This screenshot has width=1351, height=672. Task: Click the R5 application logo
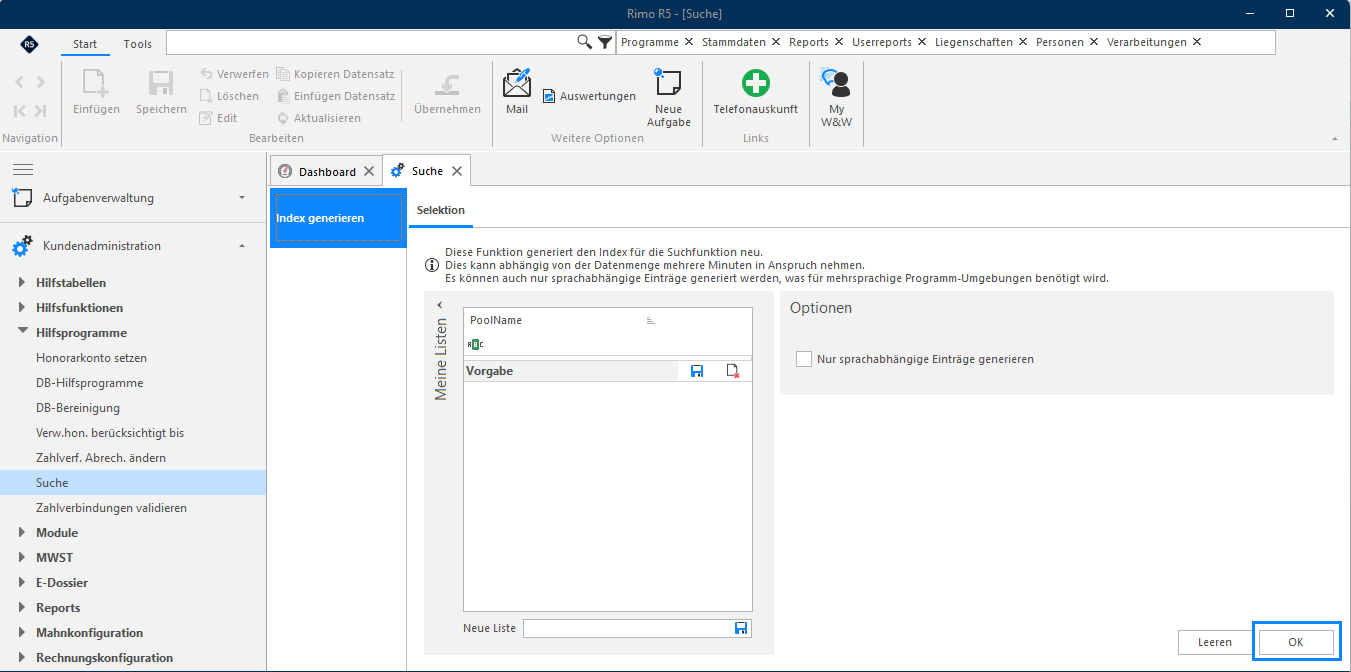(x=29, y=43)
